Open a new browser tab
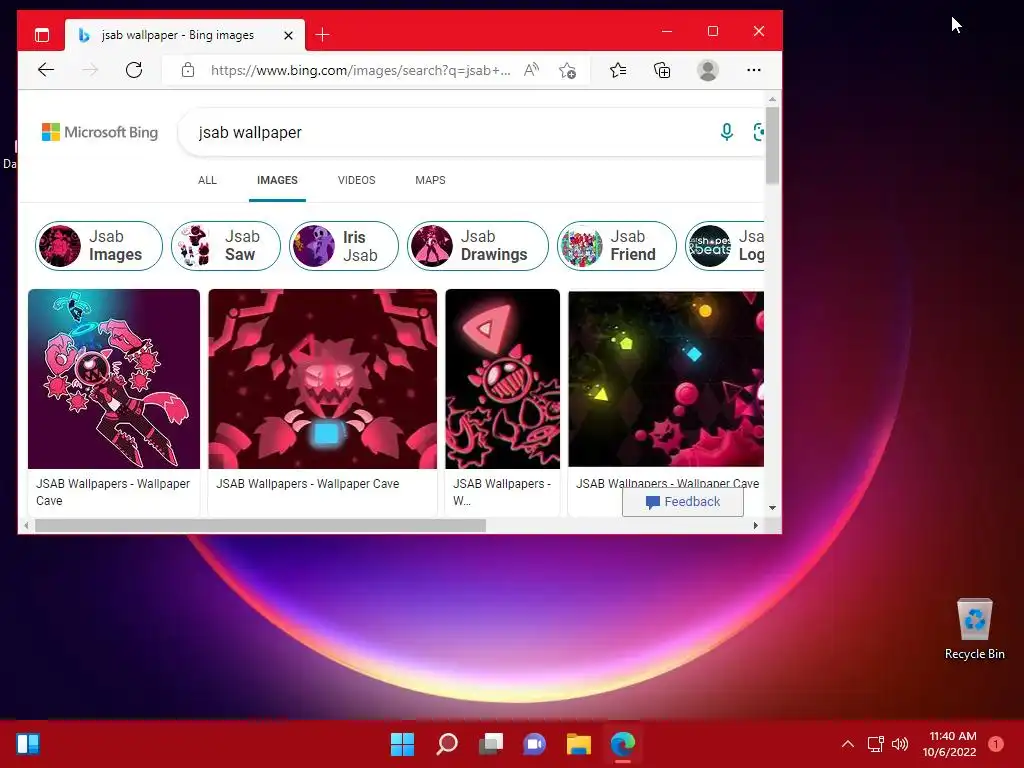 click(x=323, y=35)
